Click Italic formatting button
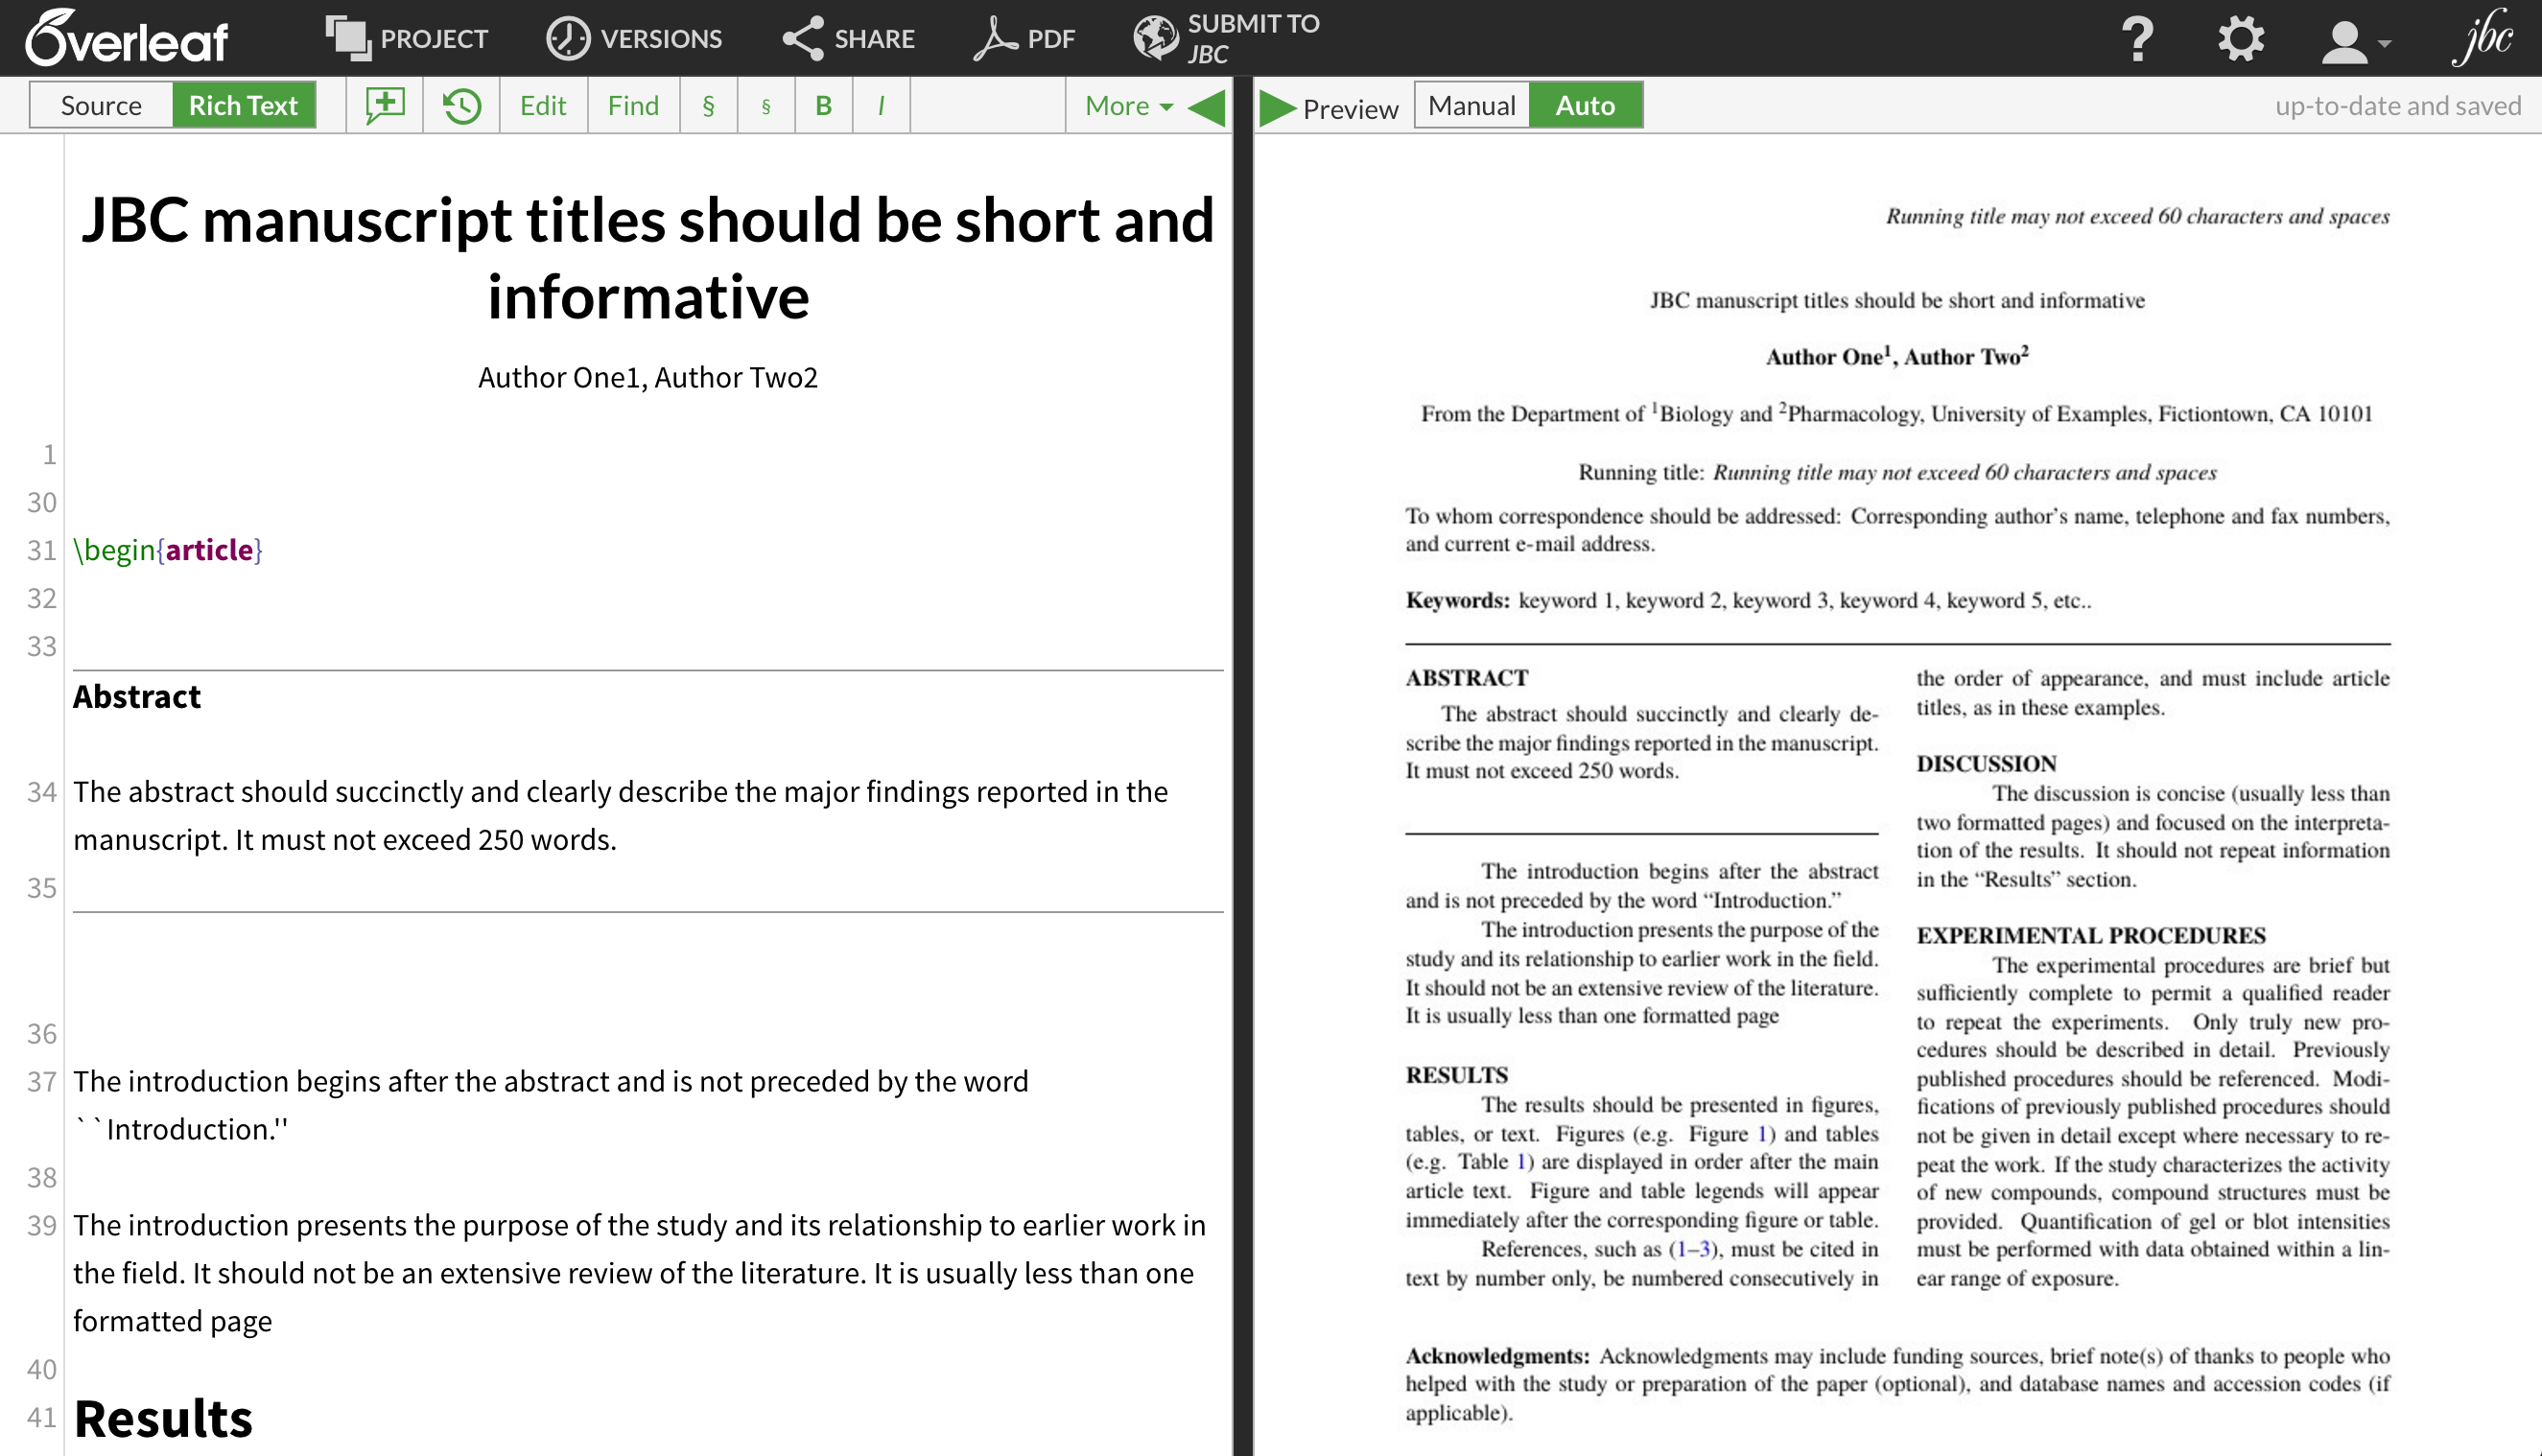 click(x=880, y=106)
